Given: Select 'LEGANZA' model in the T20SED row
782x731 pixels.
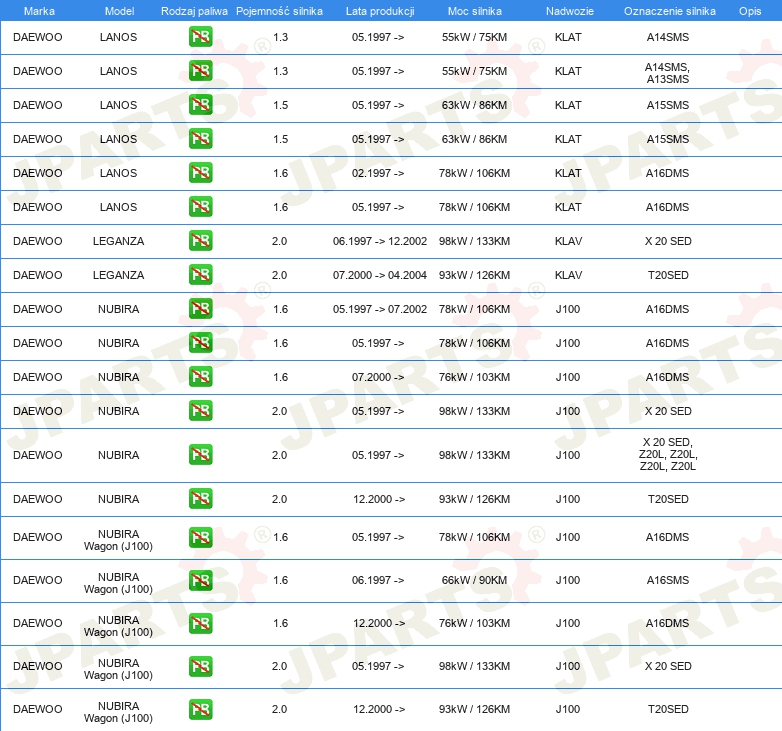Looking at the screenshot, I should click(118, 275).
